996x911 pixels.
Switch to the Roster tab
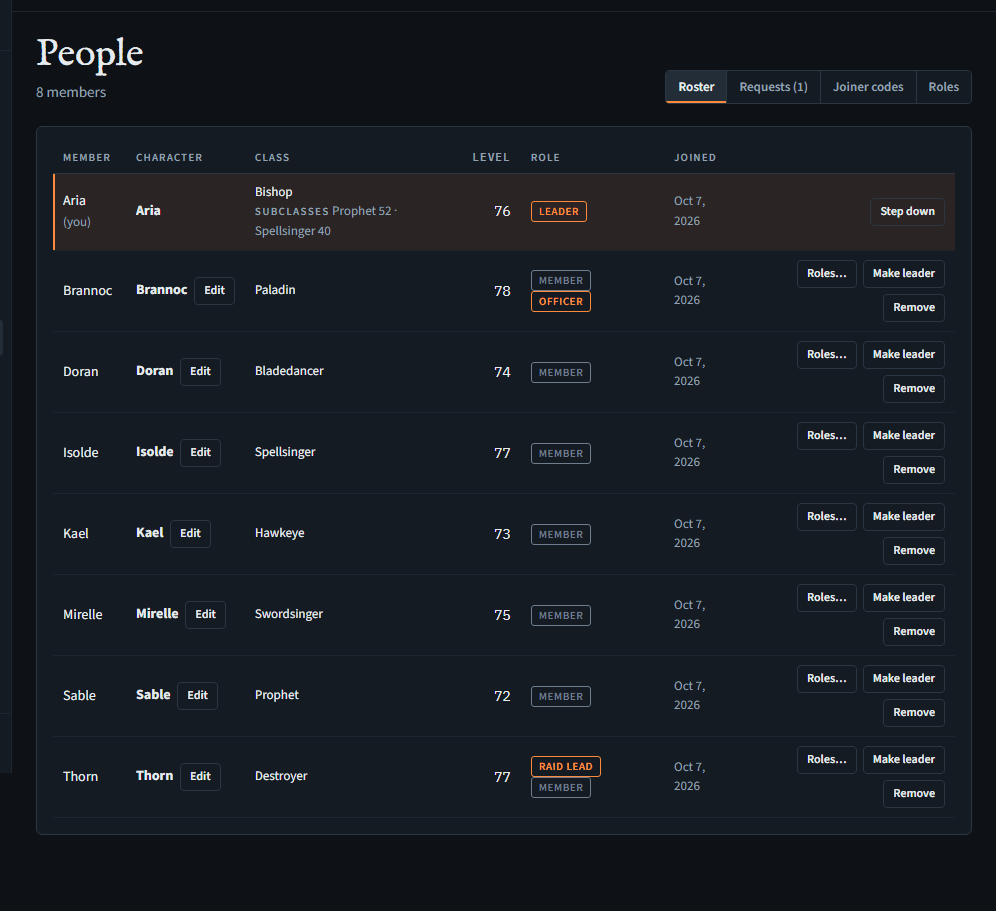point(696,87)
